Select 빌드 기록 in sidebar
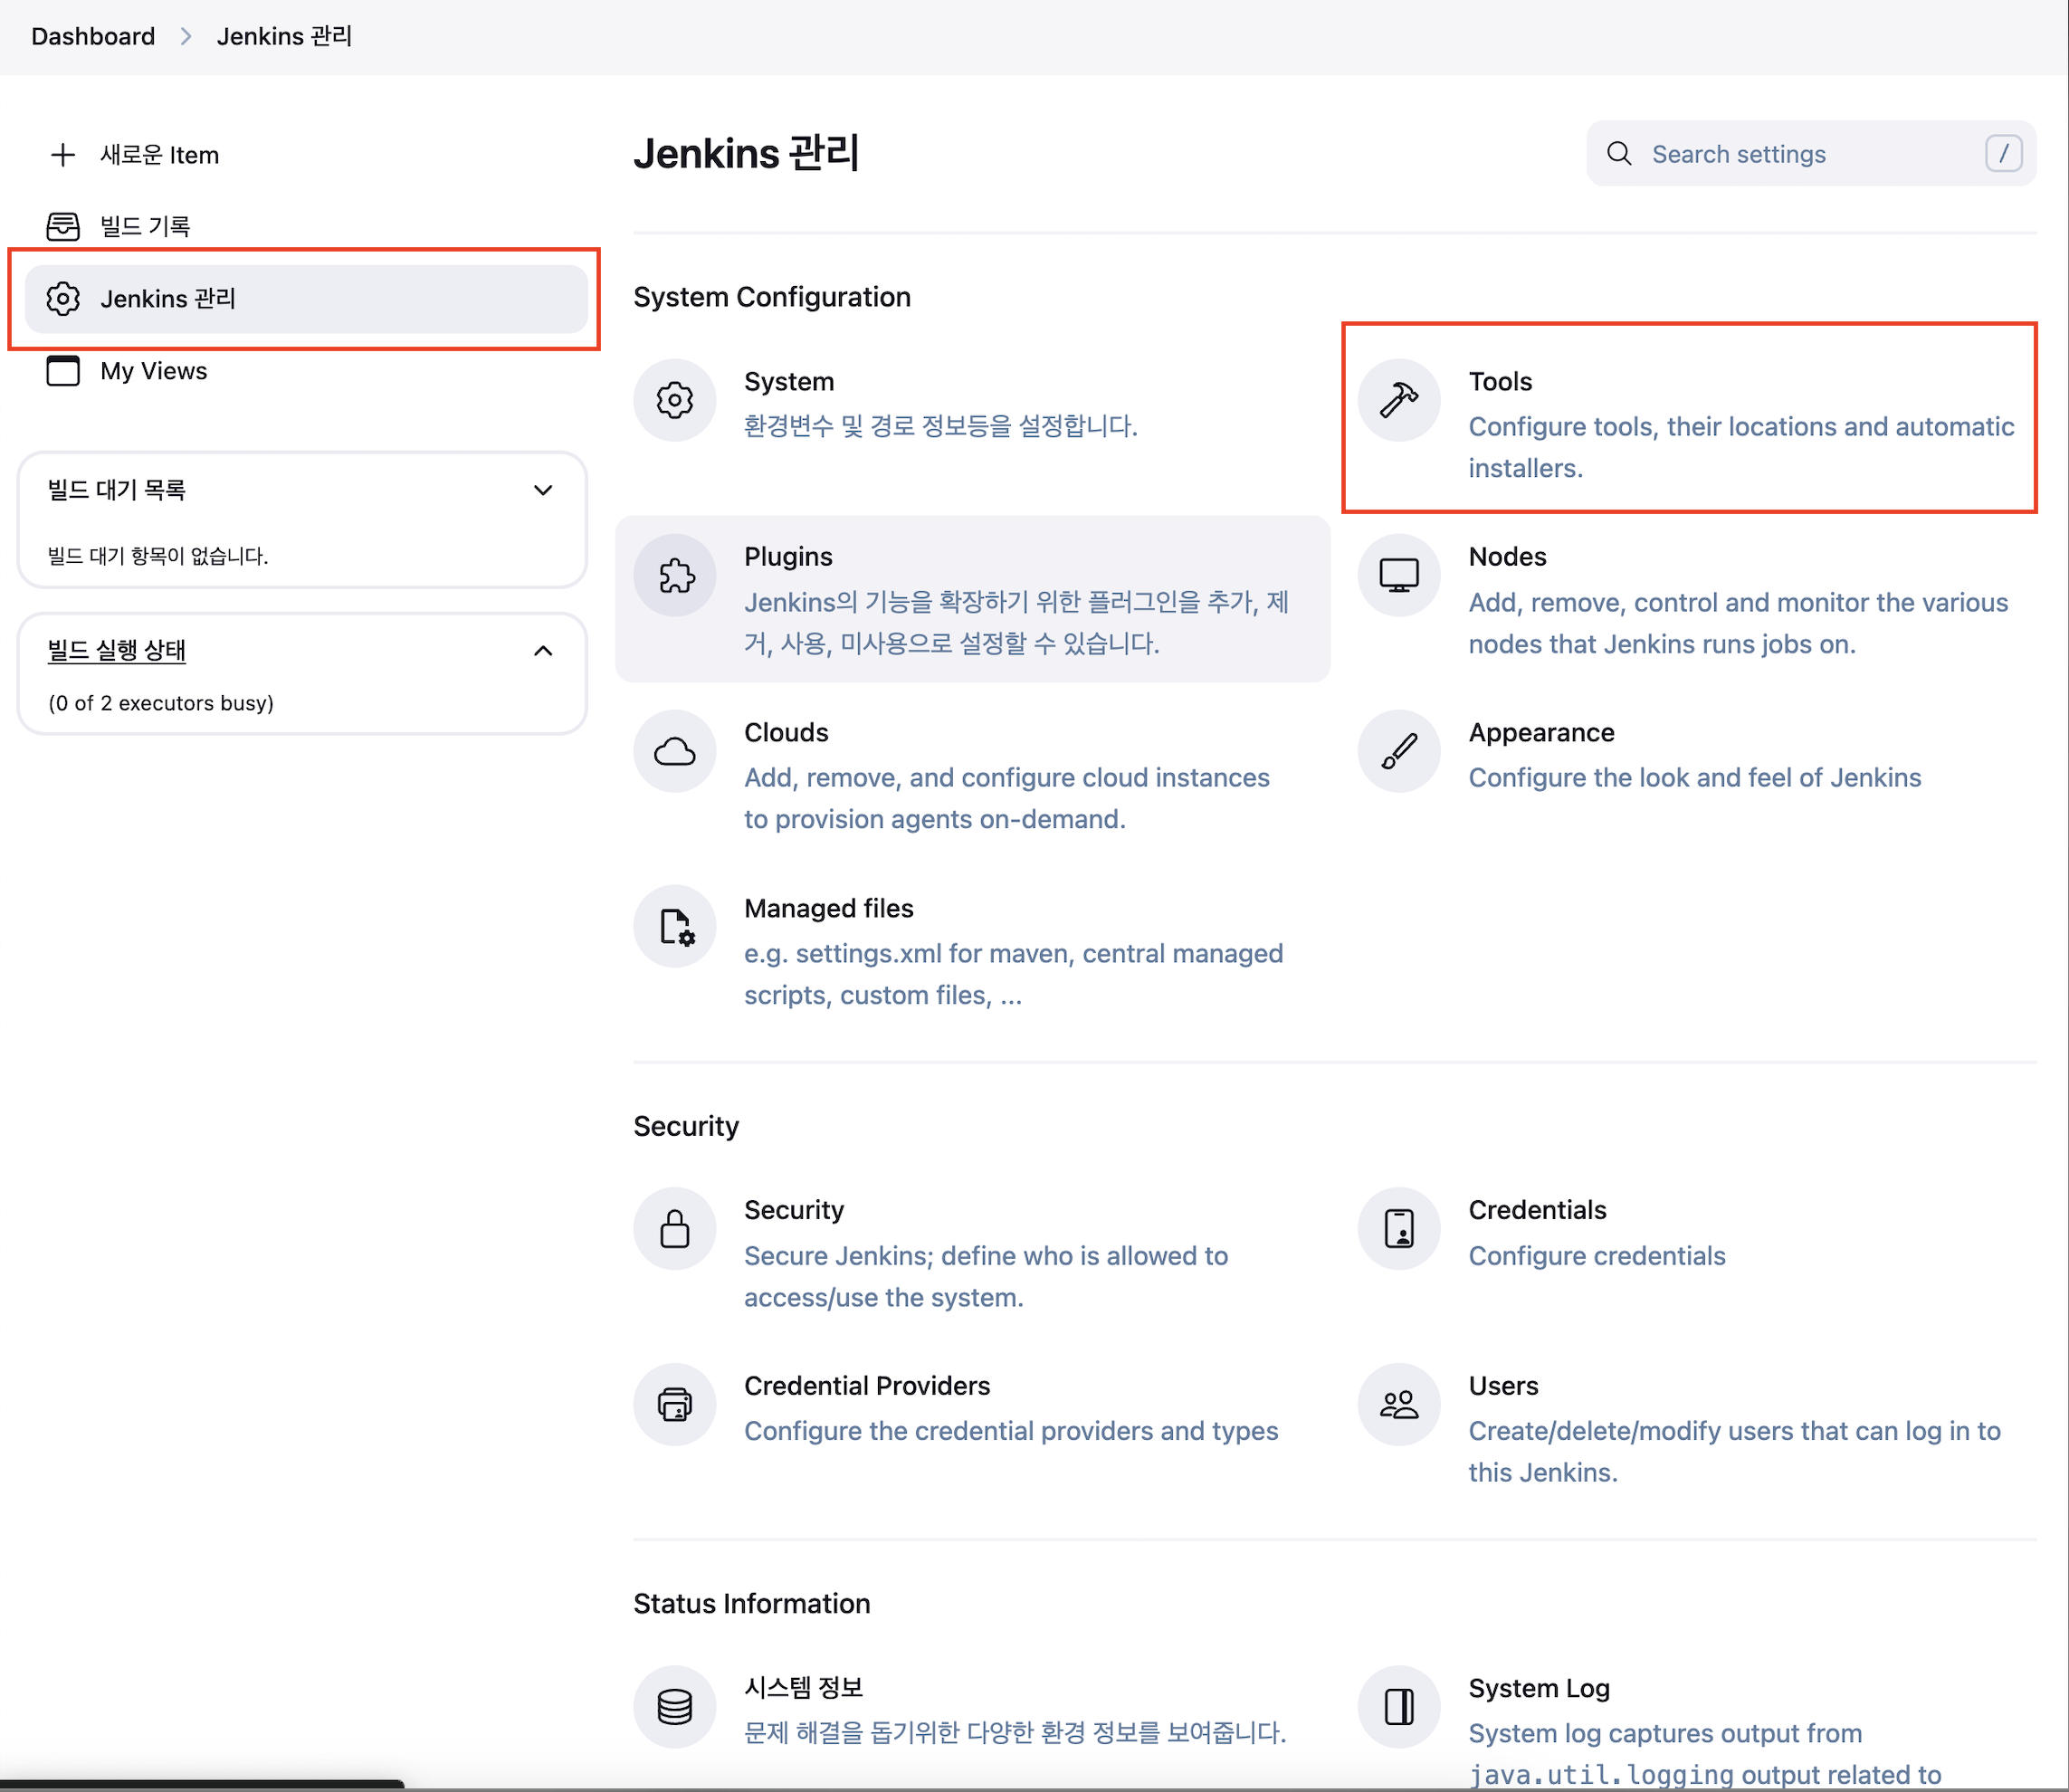Image resolution: width=2069 pixels, height=1792 pixels. point(144,226)
